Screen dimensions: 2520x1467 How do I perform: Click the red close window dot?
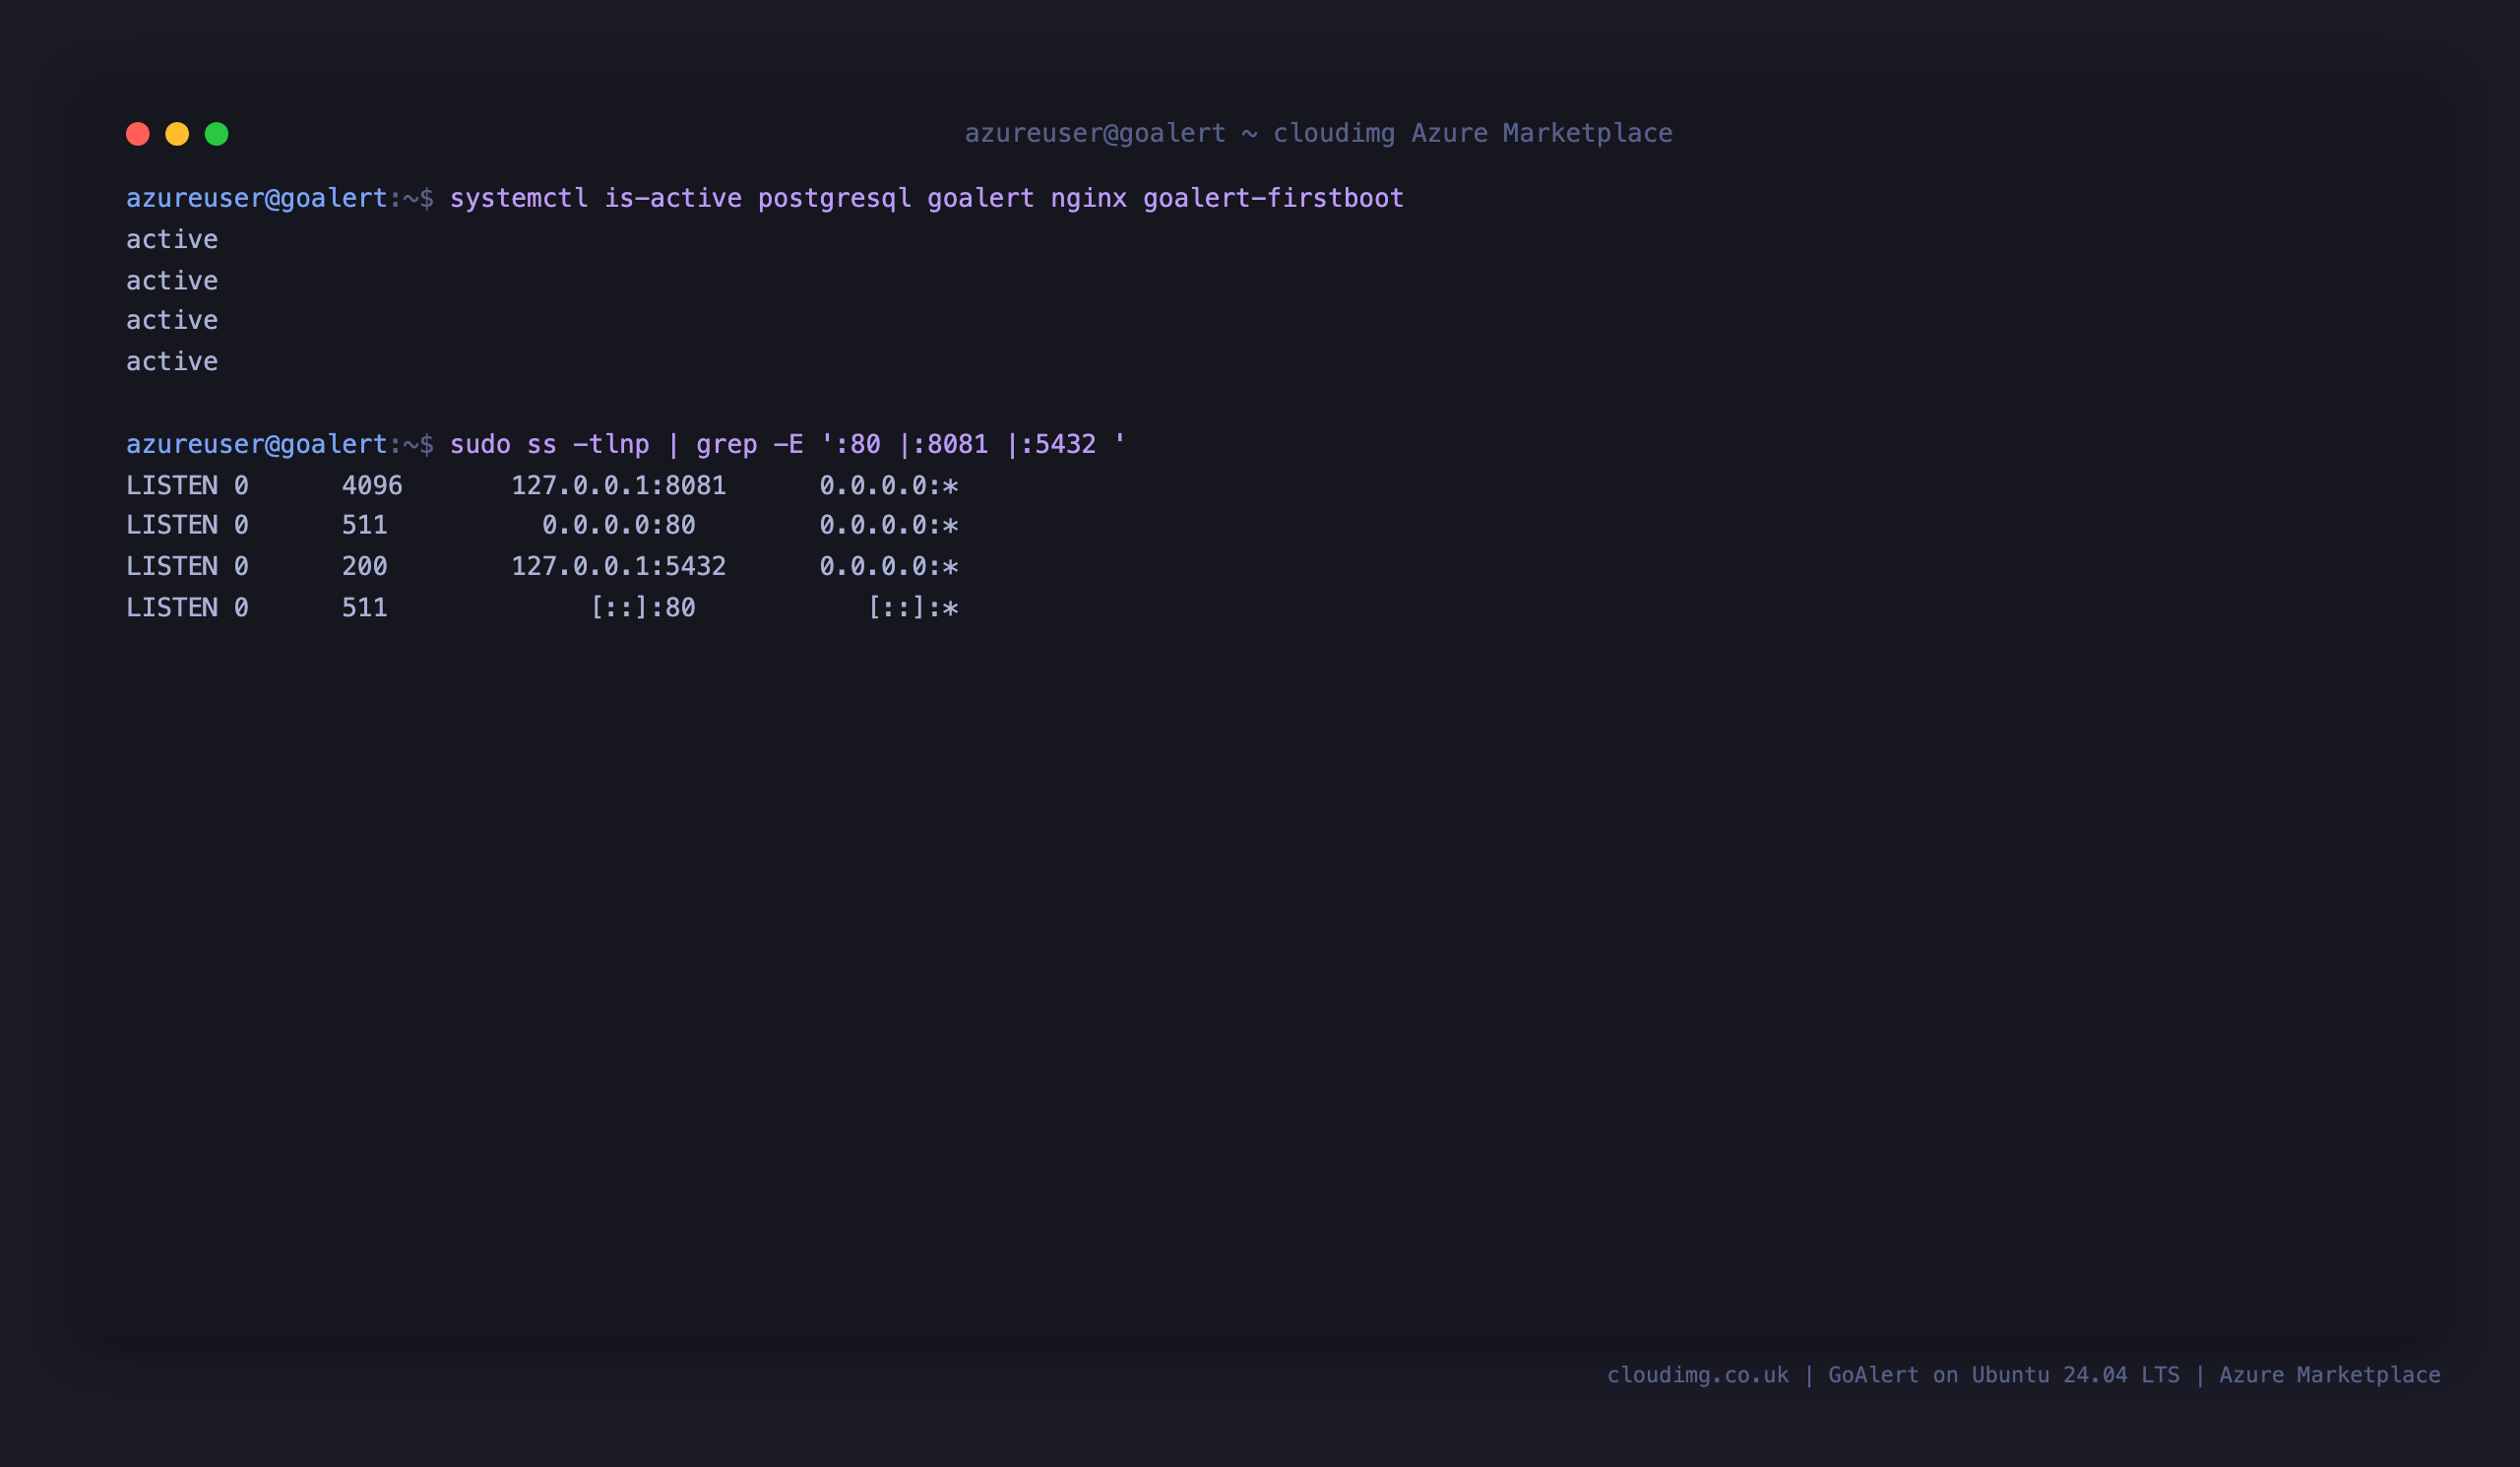pos(138,134)
